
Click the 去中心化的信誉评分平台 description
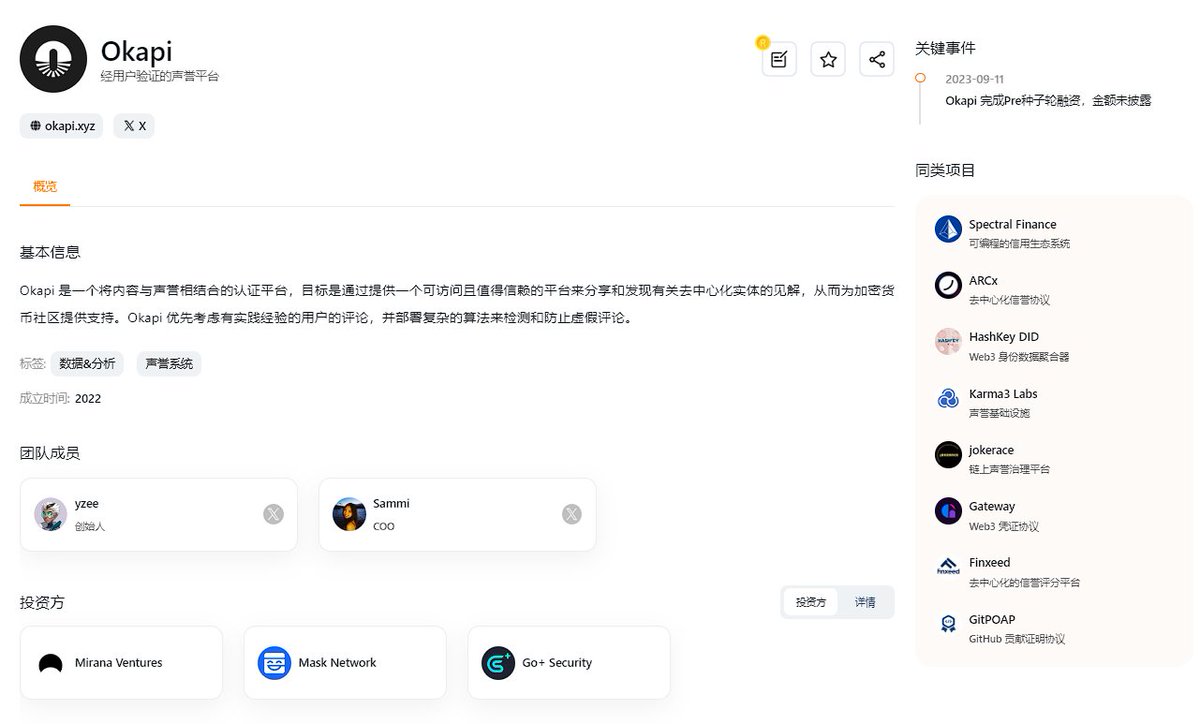click(1024, 582)
